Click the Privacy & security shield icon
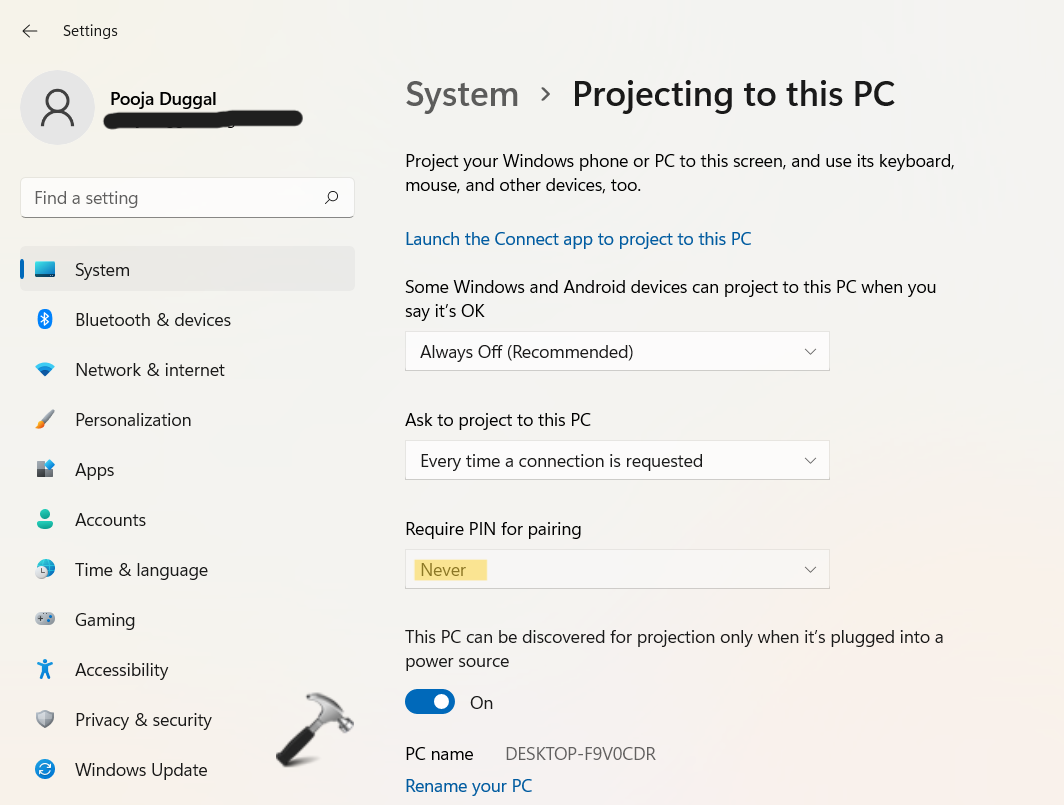The width and height of the screenshot is (1064, 805). tap(45, 720)
